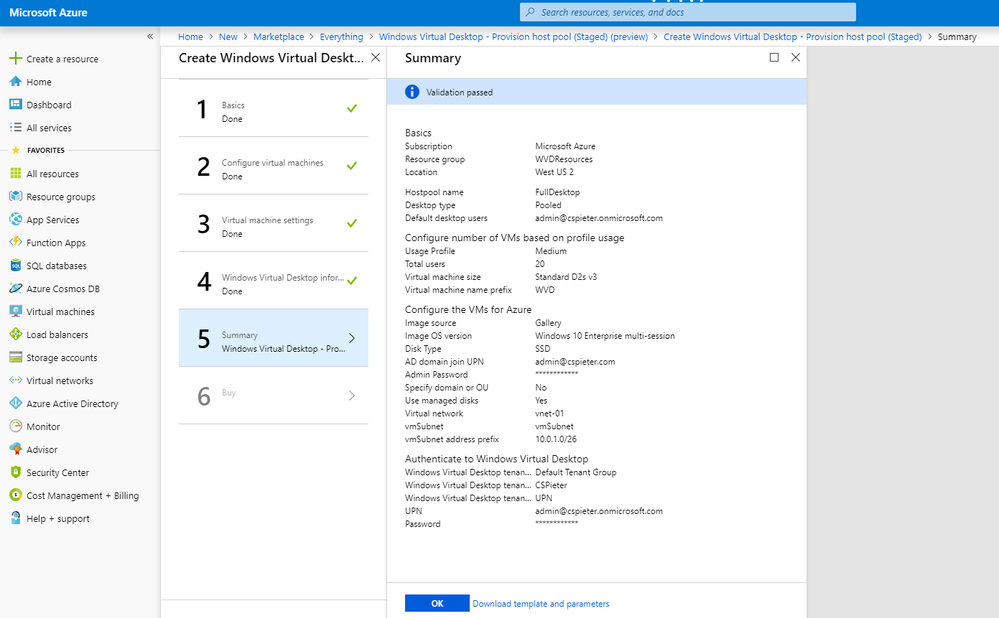This screenshot has height=618, width=999.
Task: Open step 3 Virtual machine settings
Action: (x=273, y=223)
